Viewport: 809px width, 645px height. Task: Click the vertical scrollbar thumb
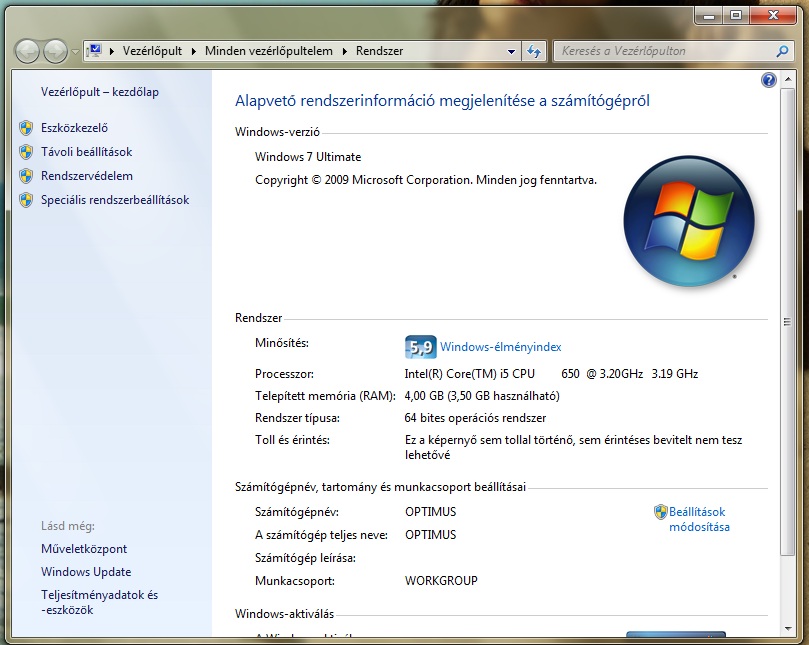coord(787,321)
